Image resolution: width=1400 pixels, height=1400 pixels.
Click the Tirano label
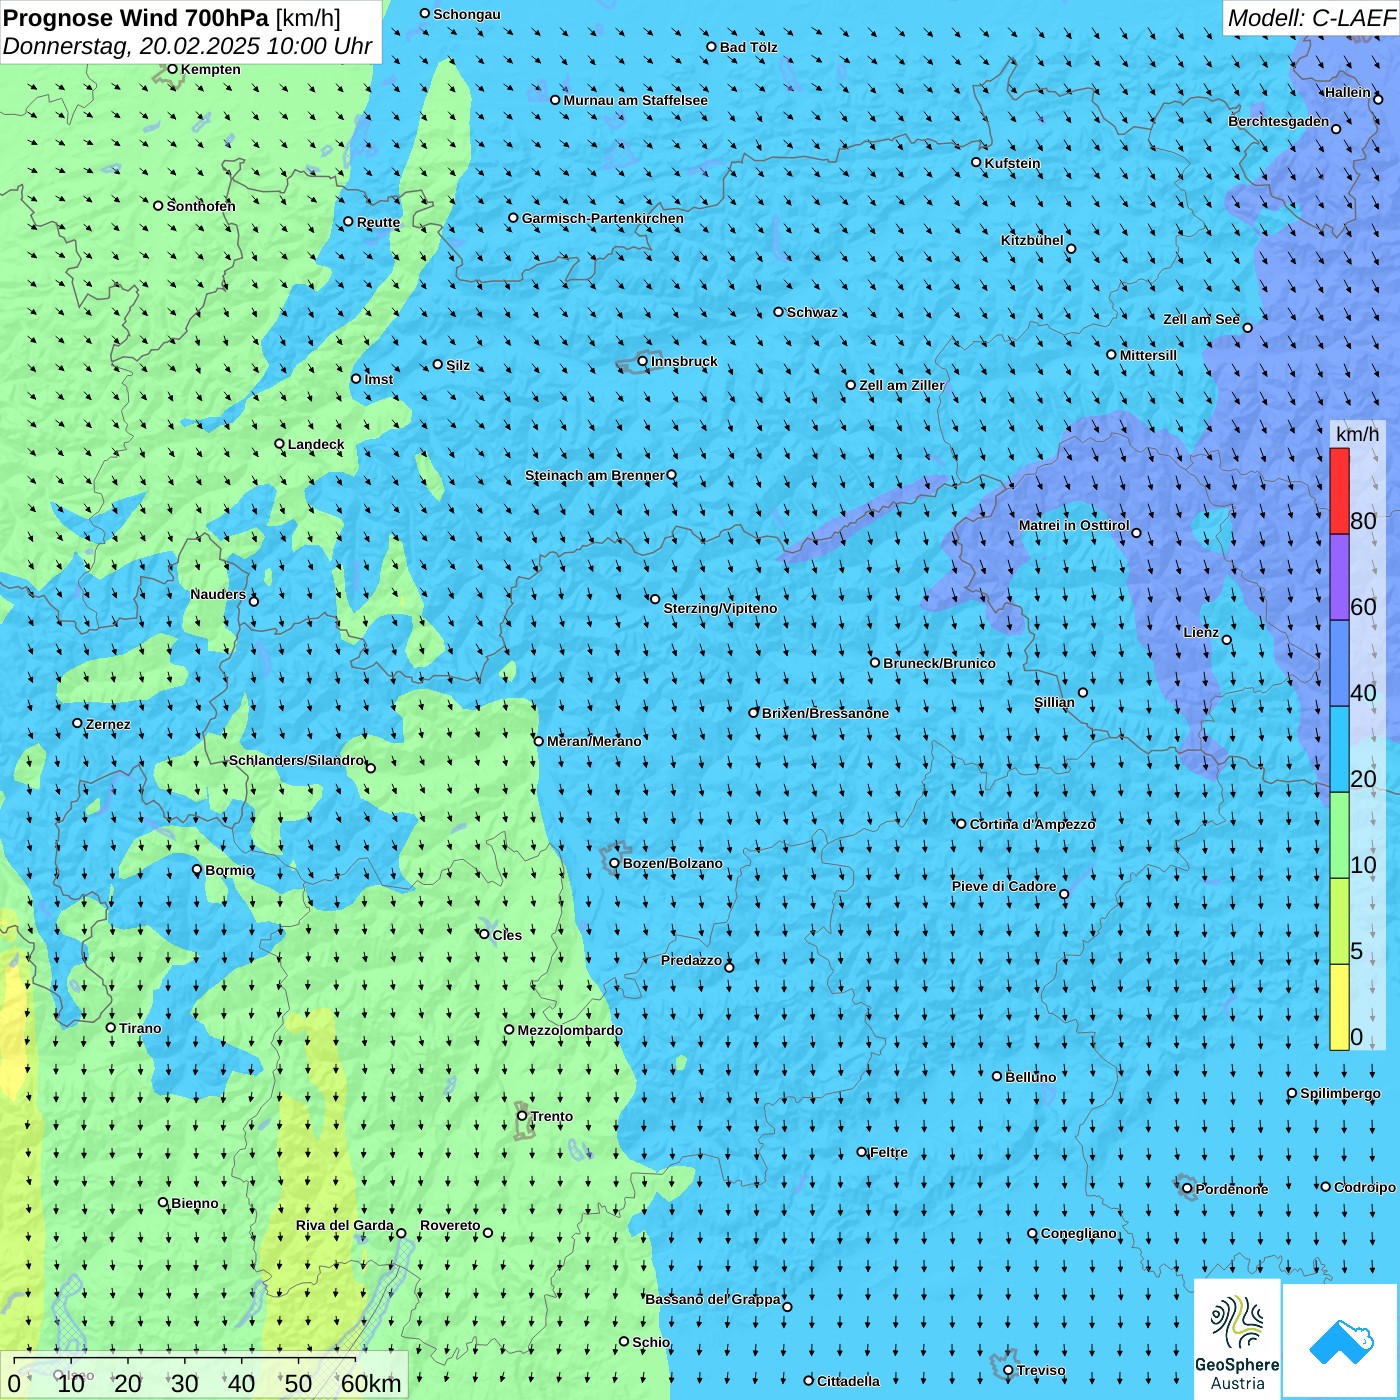140,1028
